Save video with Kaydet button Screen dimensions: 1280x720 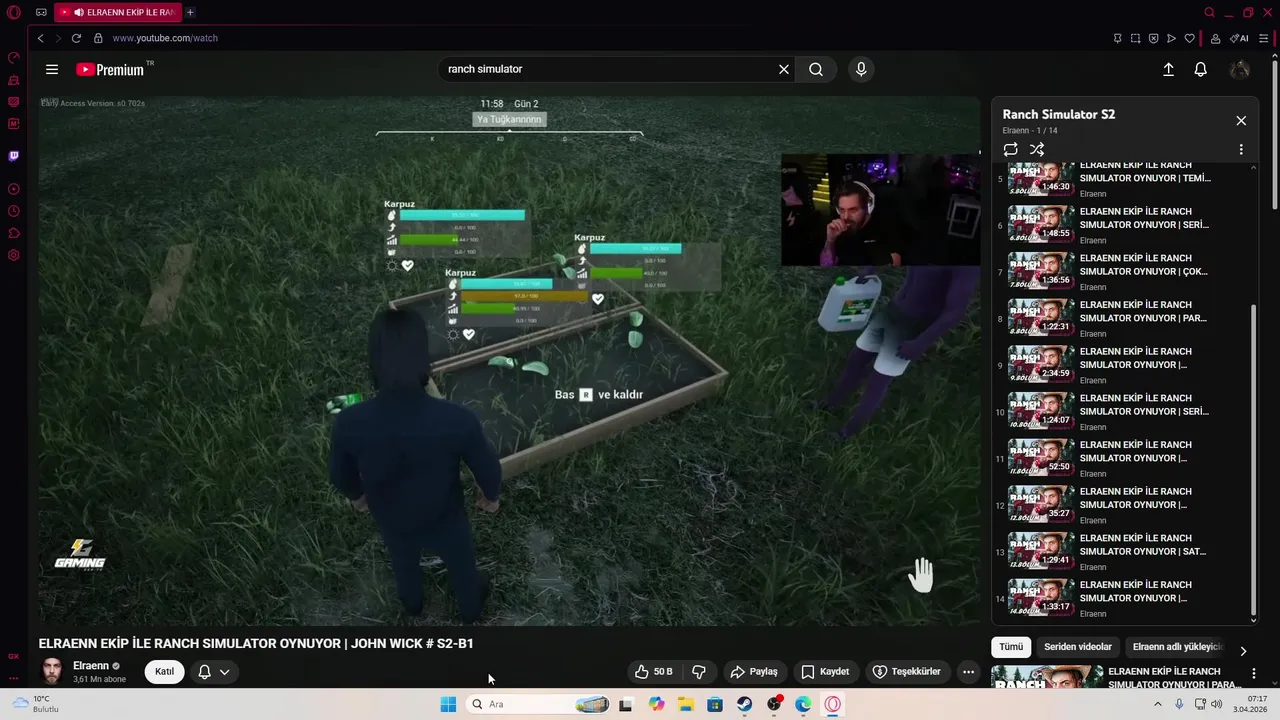[x=825, y=672]
